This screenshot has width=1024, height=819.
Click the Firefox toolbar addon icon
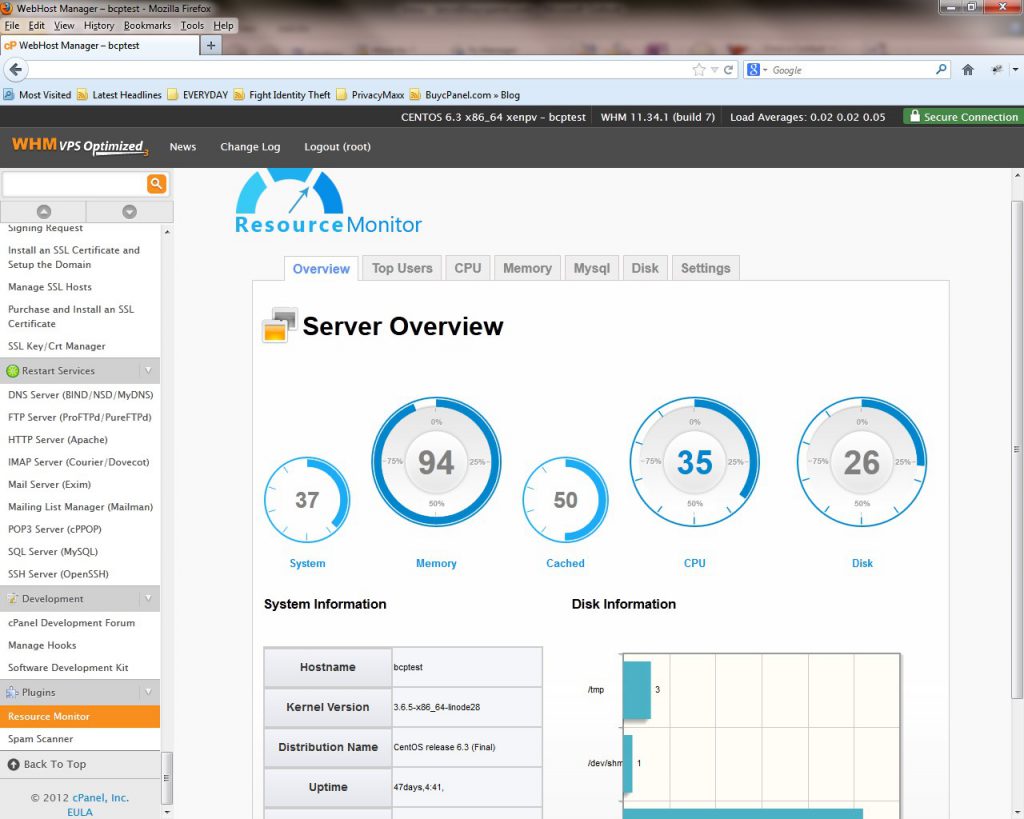click(997, 70)
